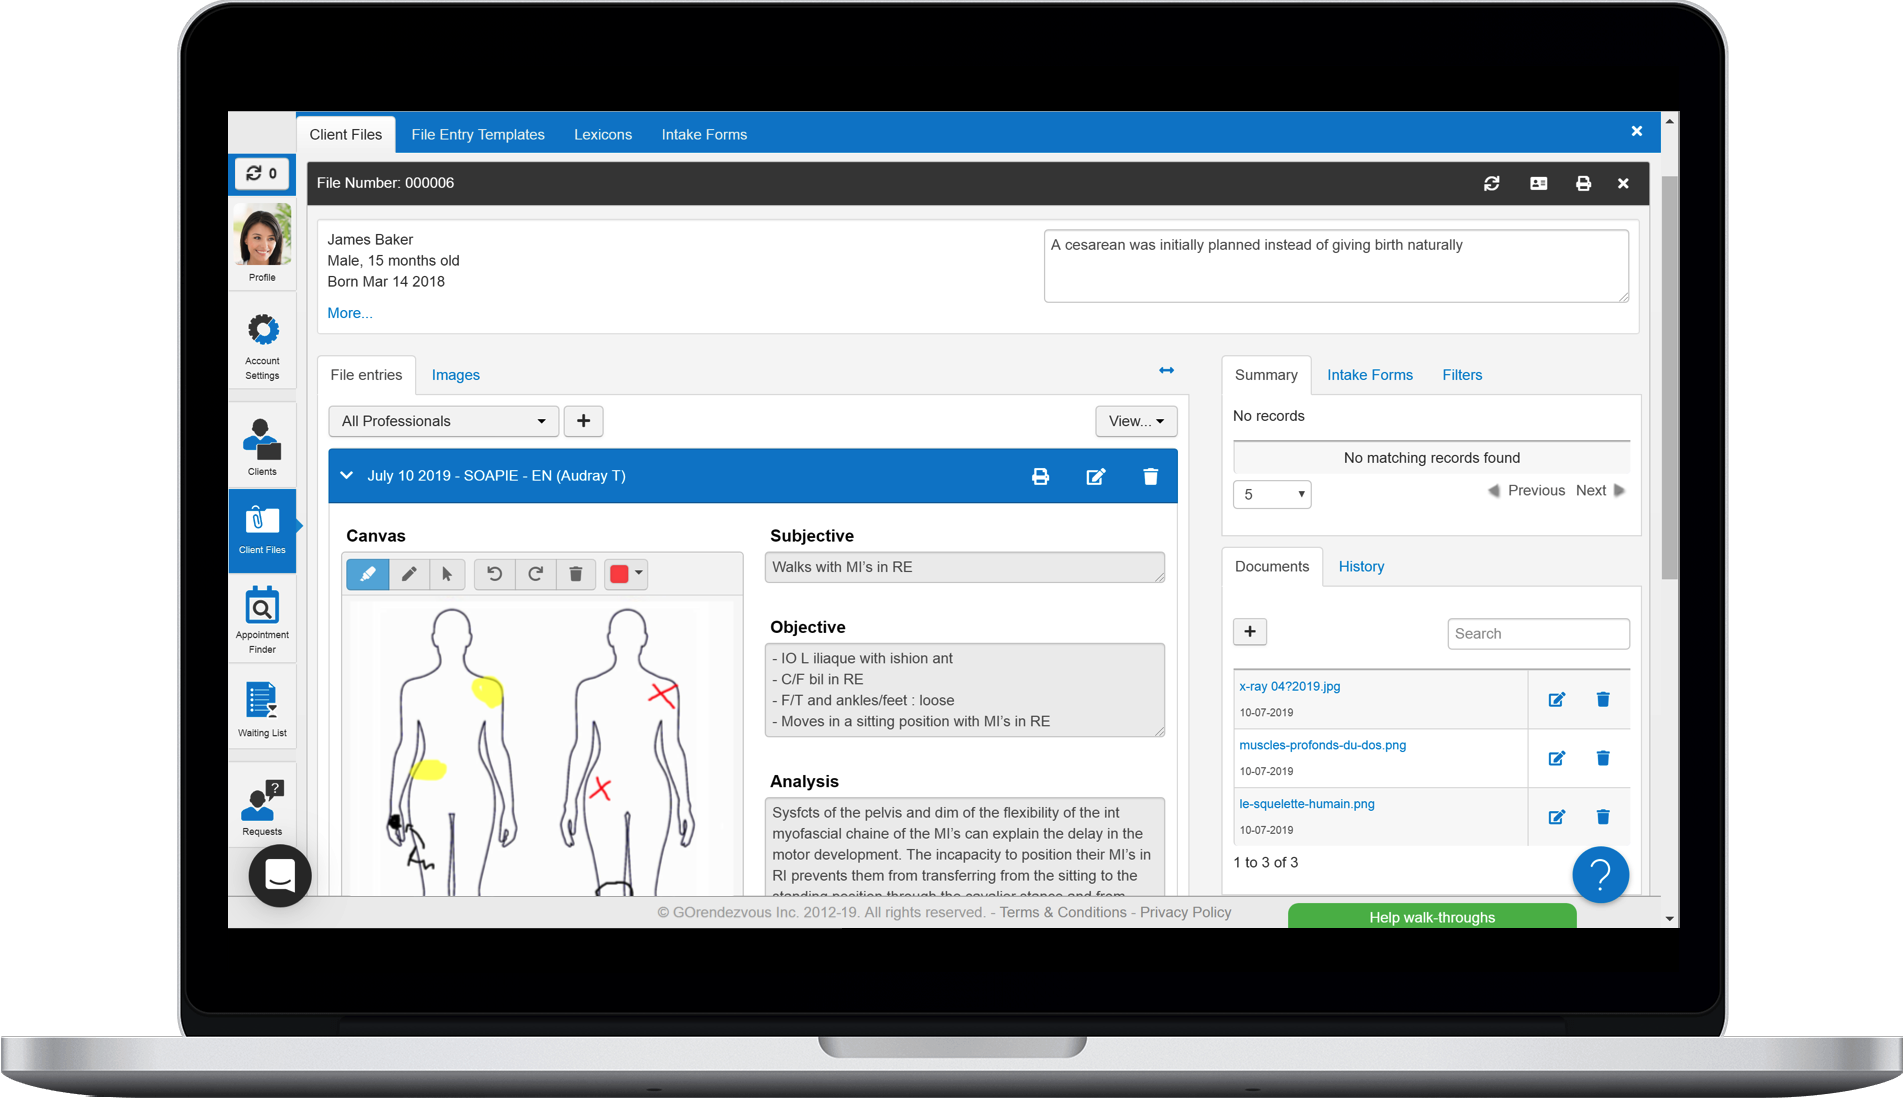1903x1098 pixels.
Task: Edit the x-ray 04?2019.jpg document
Action: [1556, 699]
